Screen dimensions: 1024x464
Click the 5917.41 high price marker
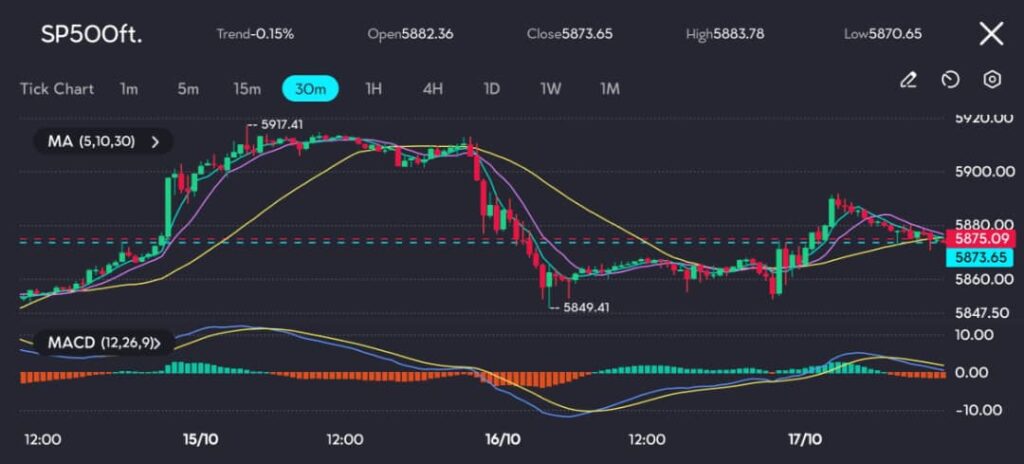[281, 124]
